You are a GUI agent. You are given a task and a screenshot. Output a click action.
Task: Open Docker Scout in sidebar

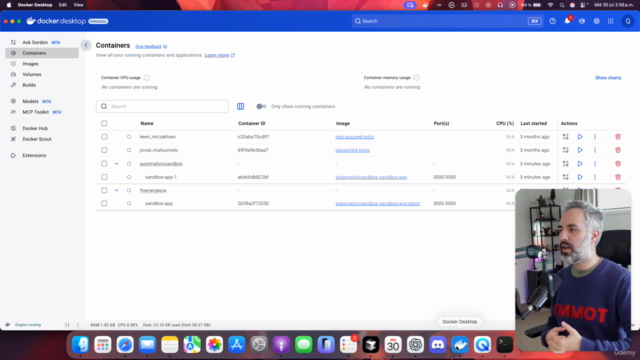pyautogui.click(x=42, y=139)
